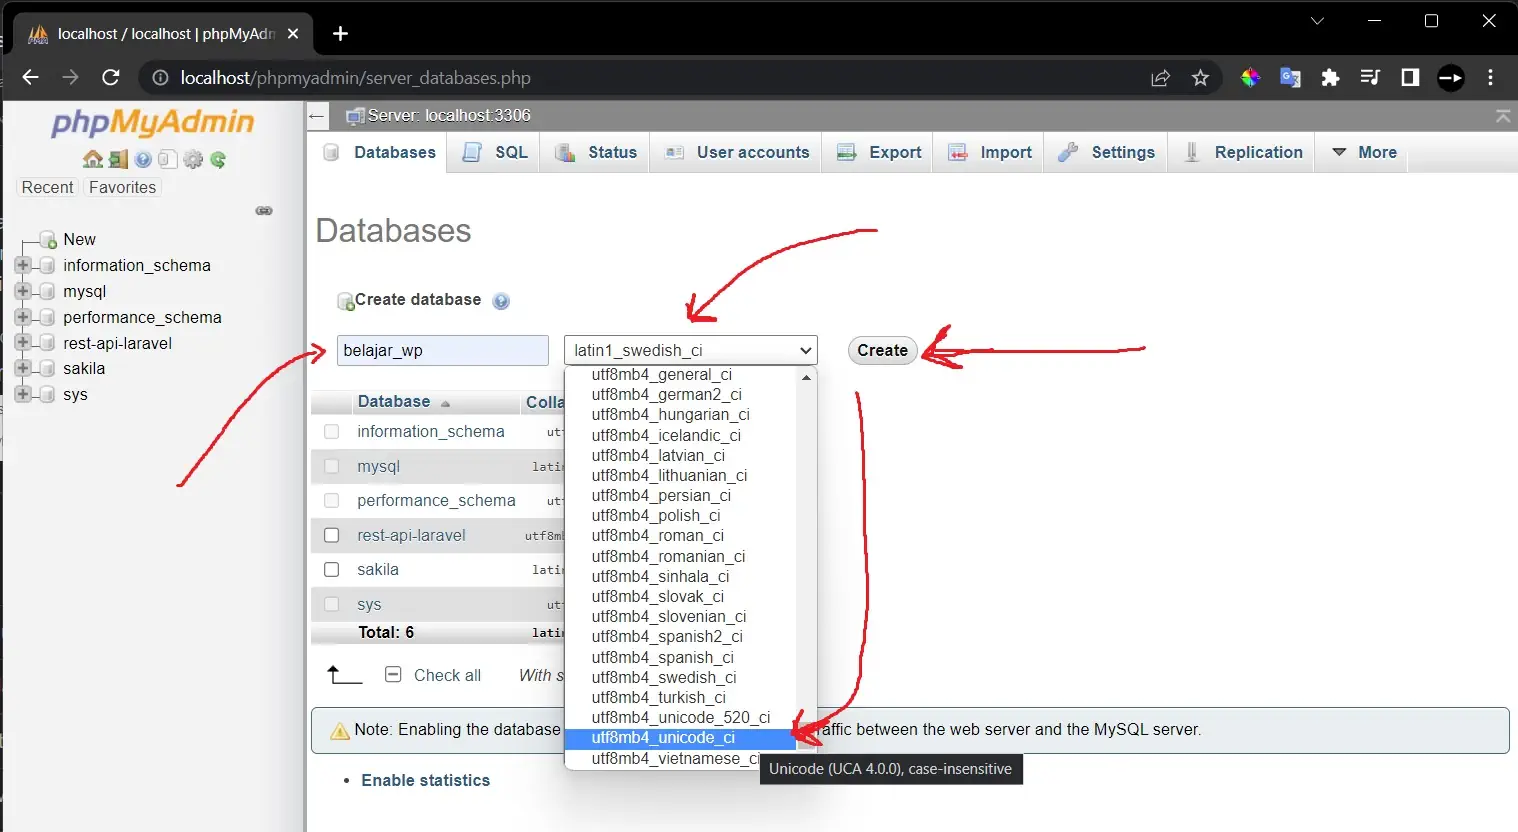Viewport: 1518px width, 832px height.
Task: Click the collation list scrollbar up arrow
Action: pos(806,378)
